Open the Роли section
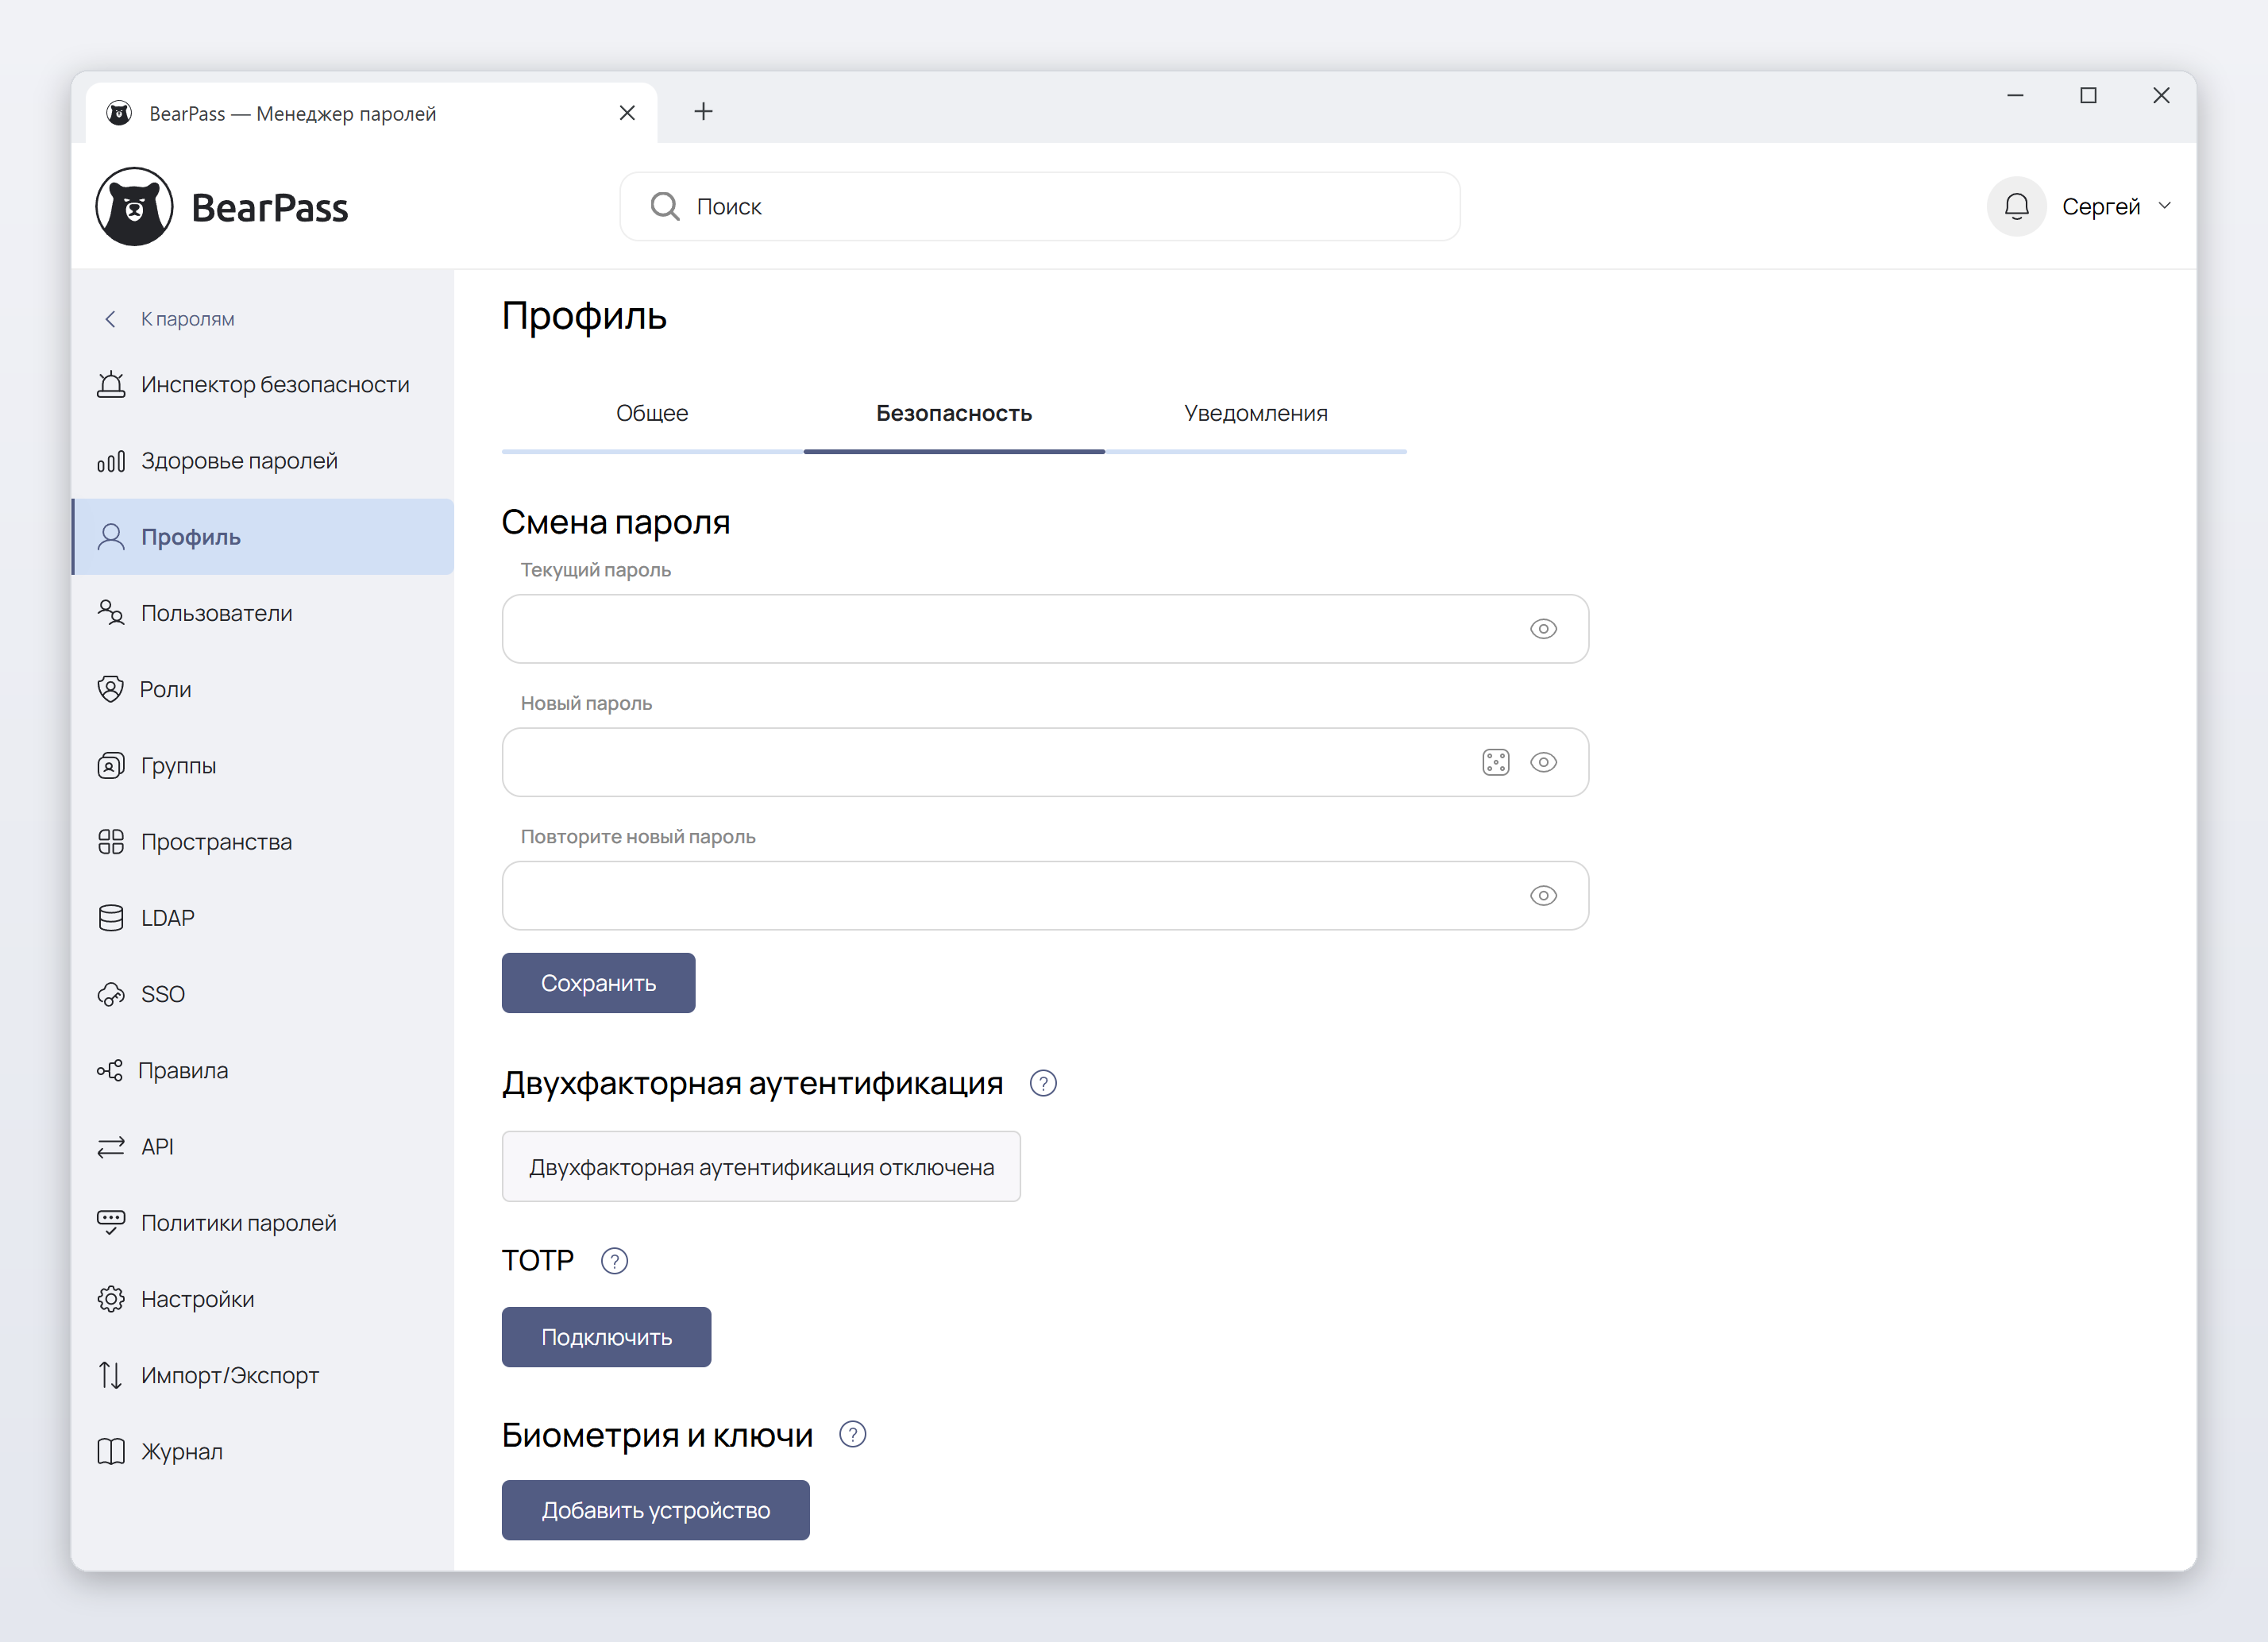Screen dimensions: 2268x1642 262,689
